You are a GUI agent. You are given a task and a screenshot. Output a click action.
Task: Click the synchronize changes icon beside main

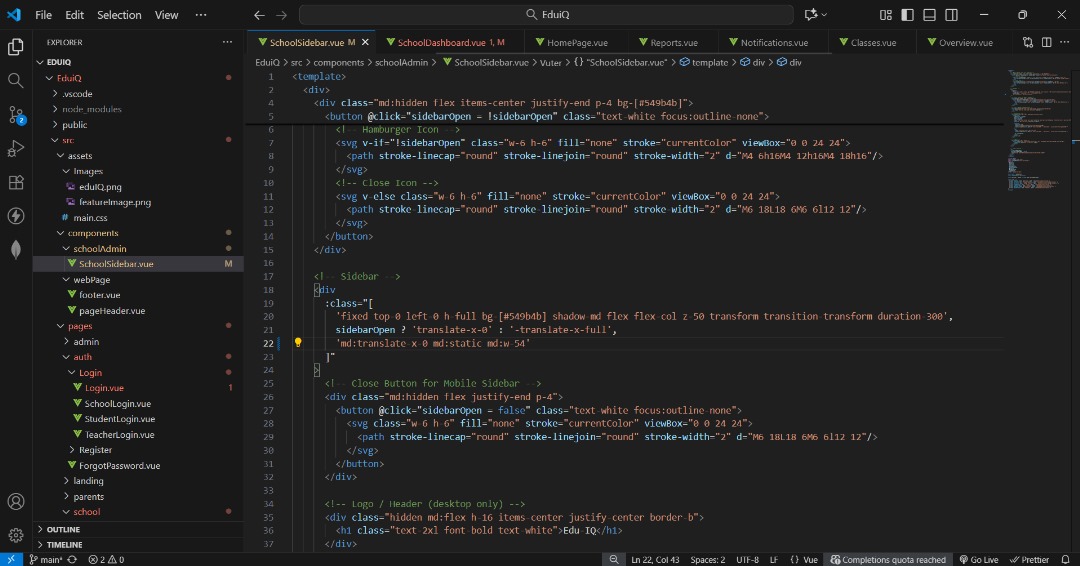[72, 559]
